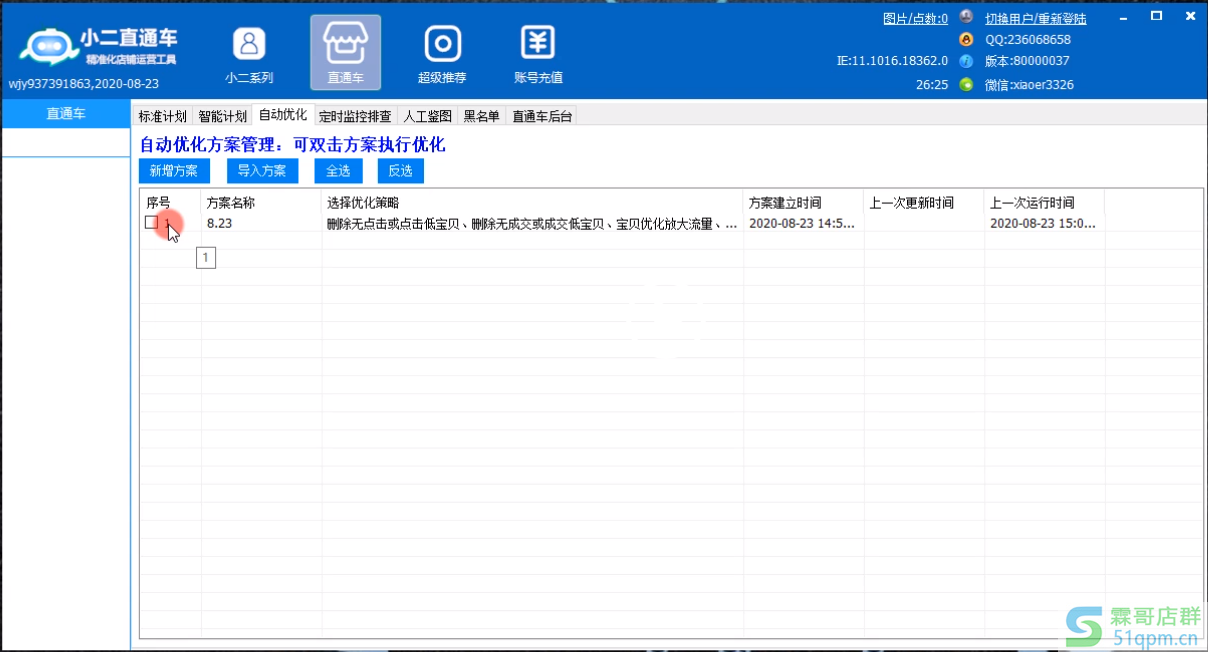This screenshot has height=652, width=1208.
Task: Click the 全选 button
Action: pos(337,171)
